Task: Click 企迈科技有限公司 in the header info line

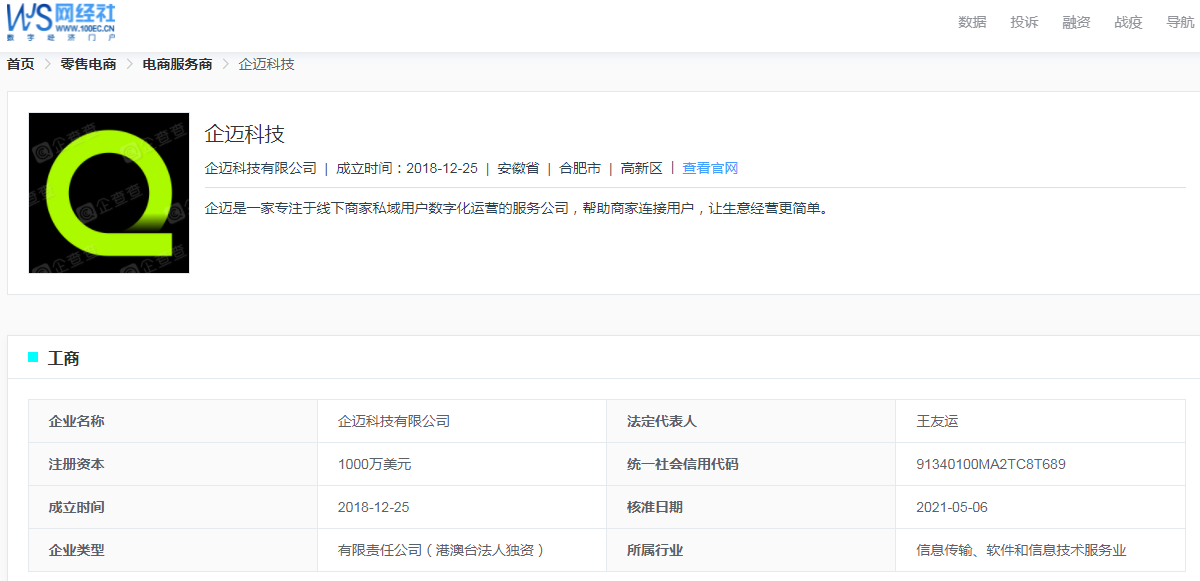Action: [260, 168]
